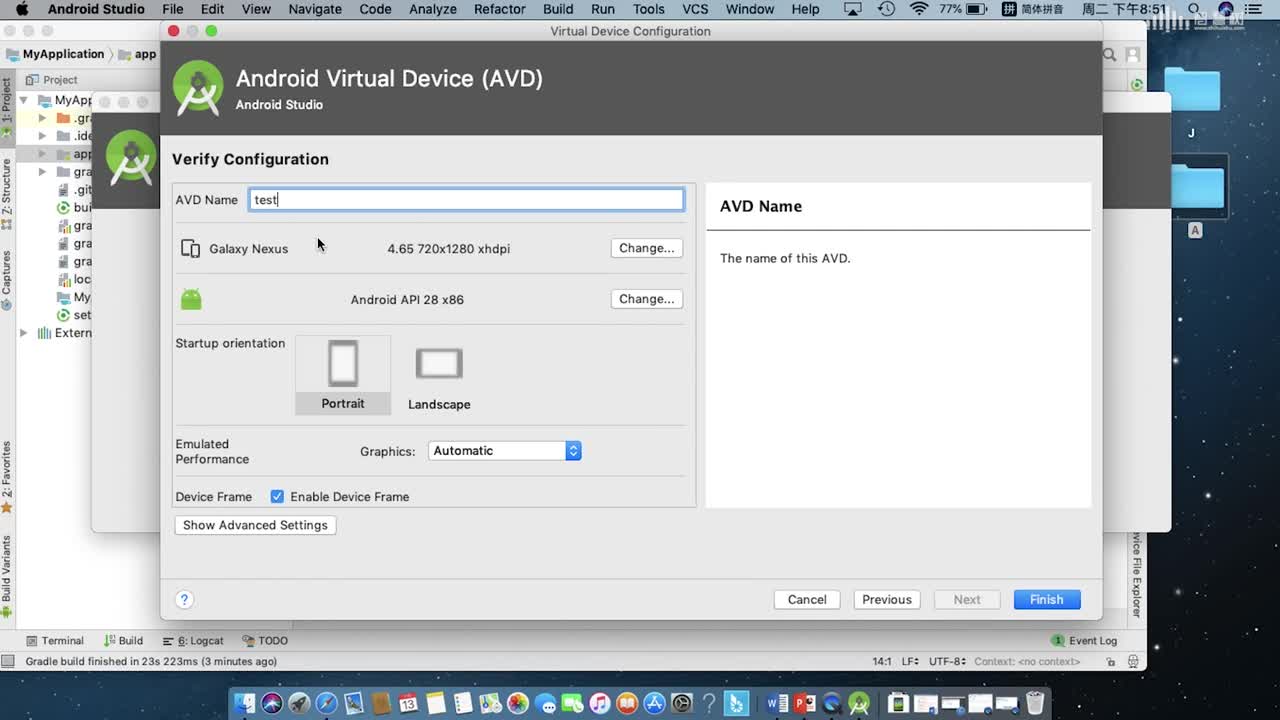The height and width of the screenshot is (720, 1280).
Task: Show Advanced Settings
Action: pyautogui.click(x=255, y=525)
